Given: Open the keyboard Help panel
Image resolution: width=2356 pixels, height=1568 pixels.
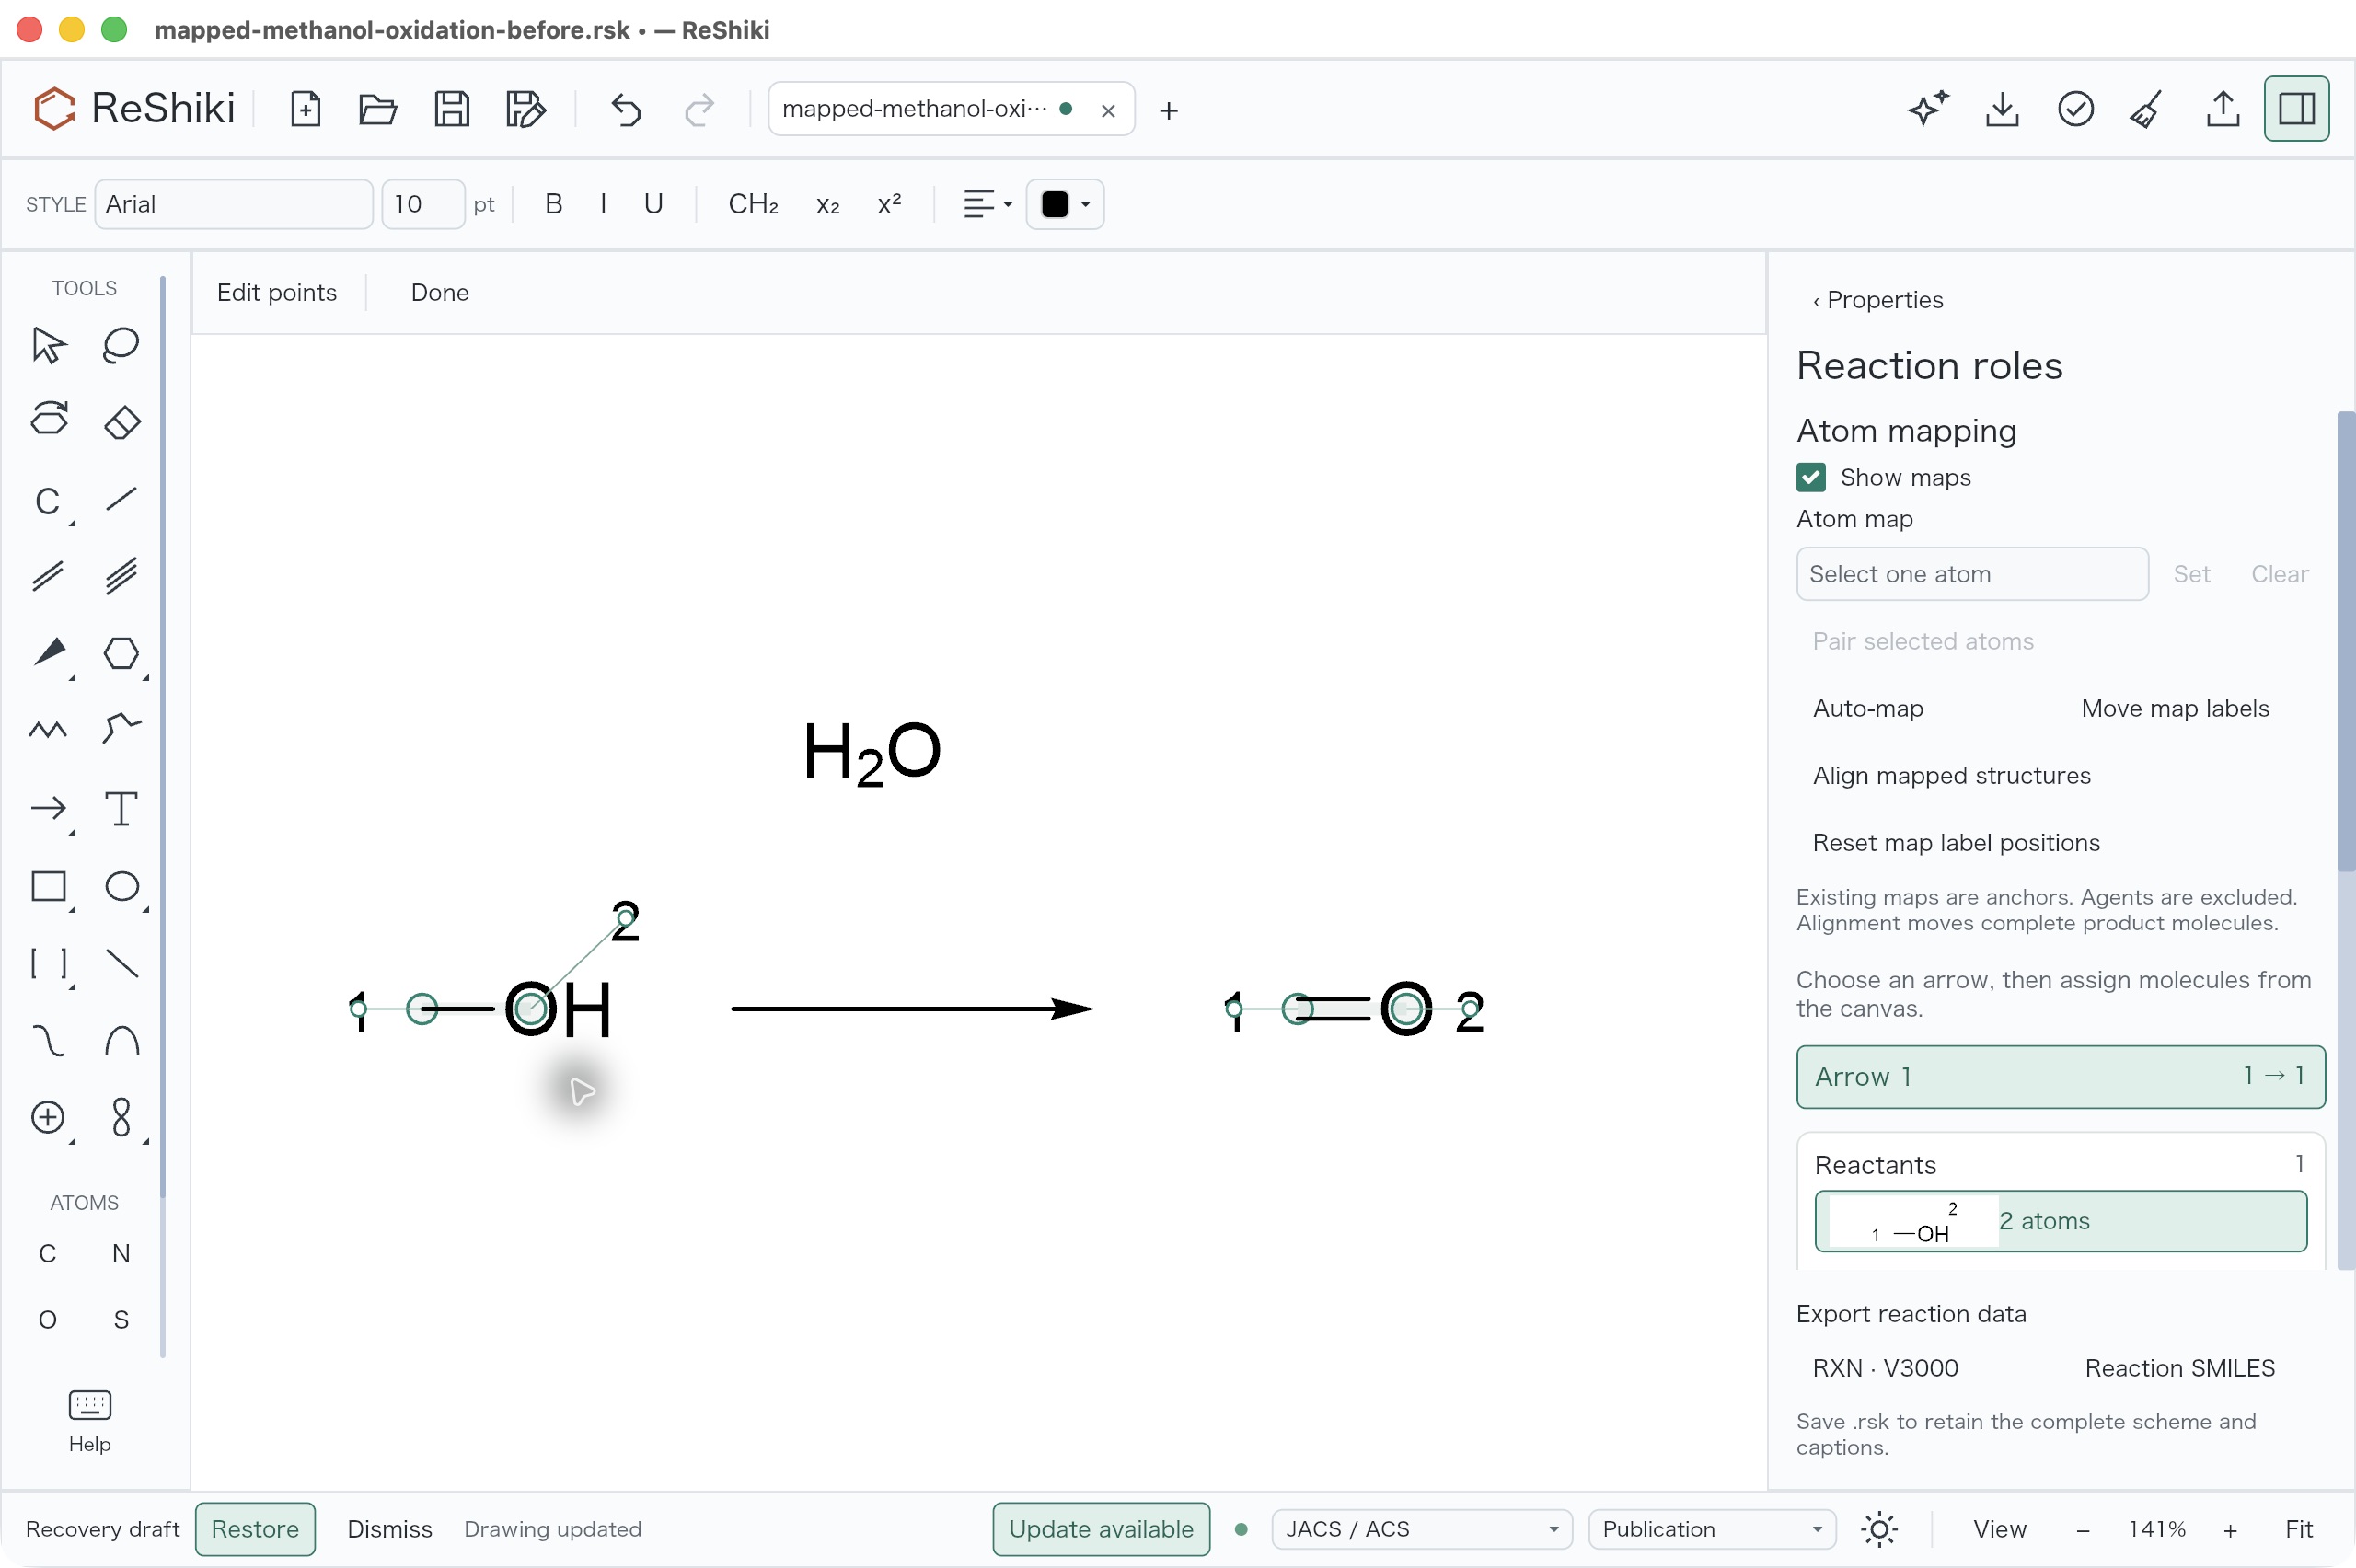Looking at the screenshot, I should [89, 1420].
